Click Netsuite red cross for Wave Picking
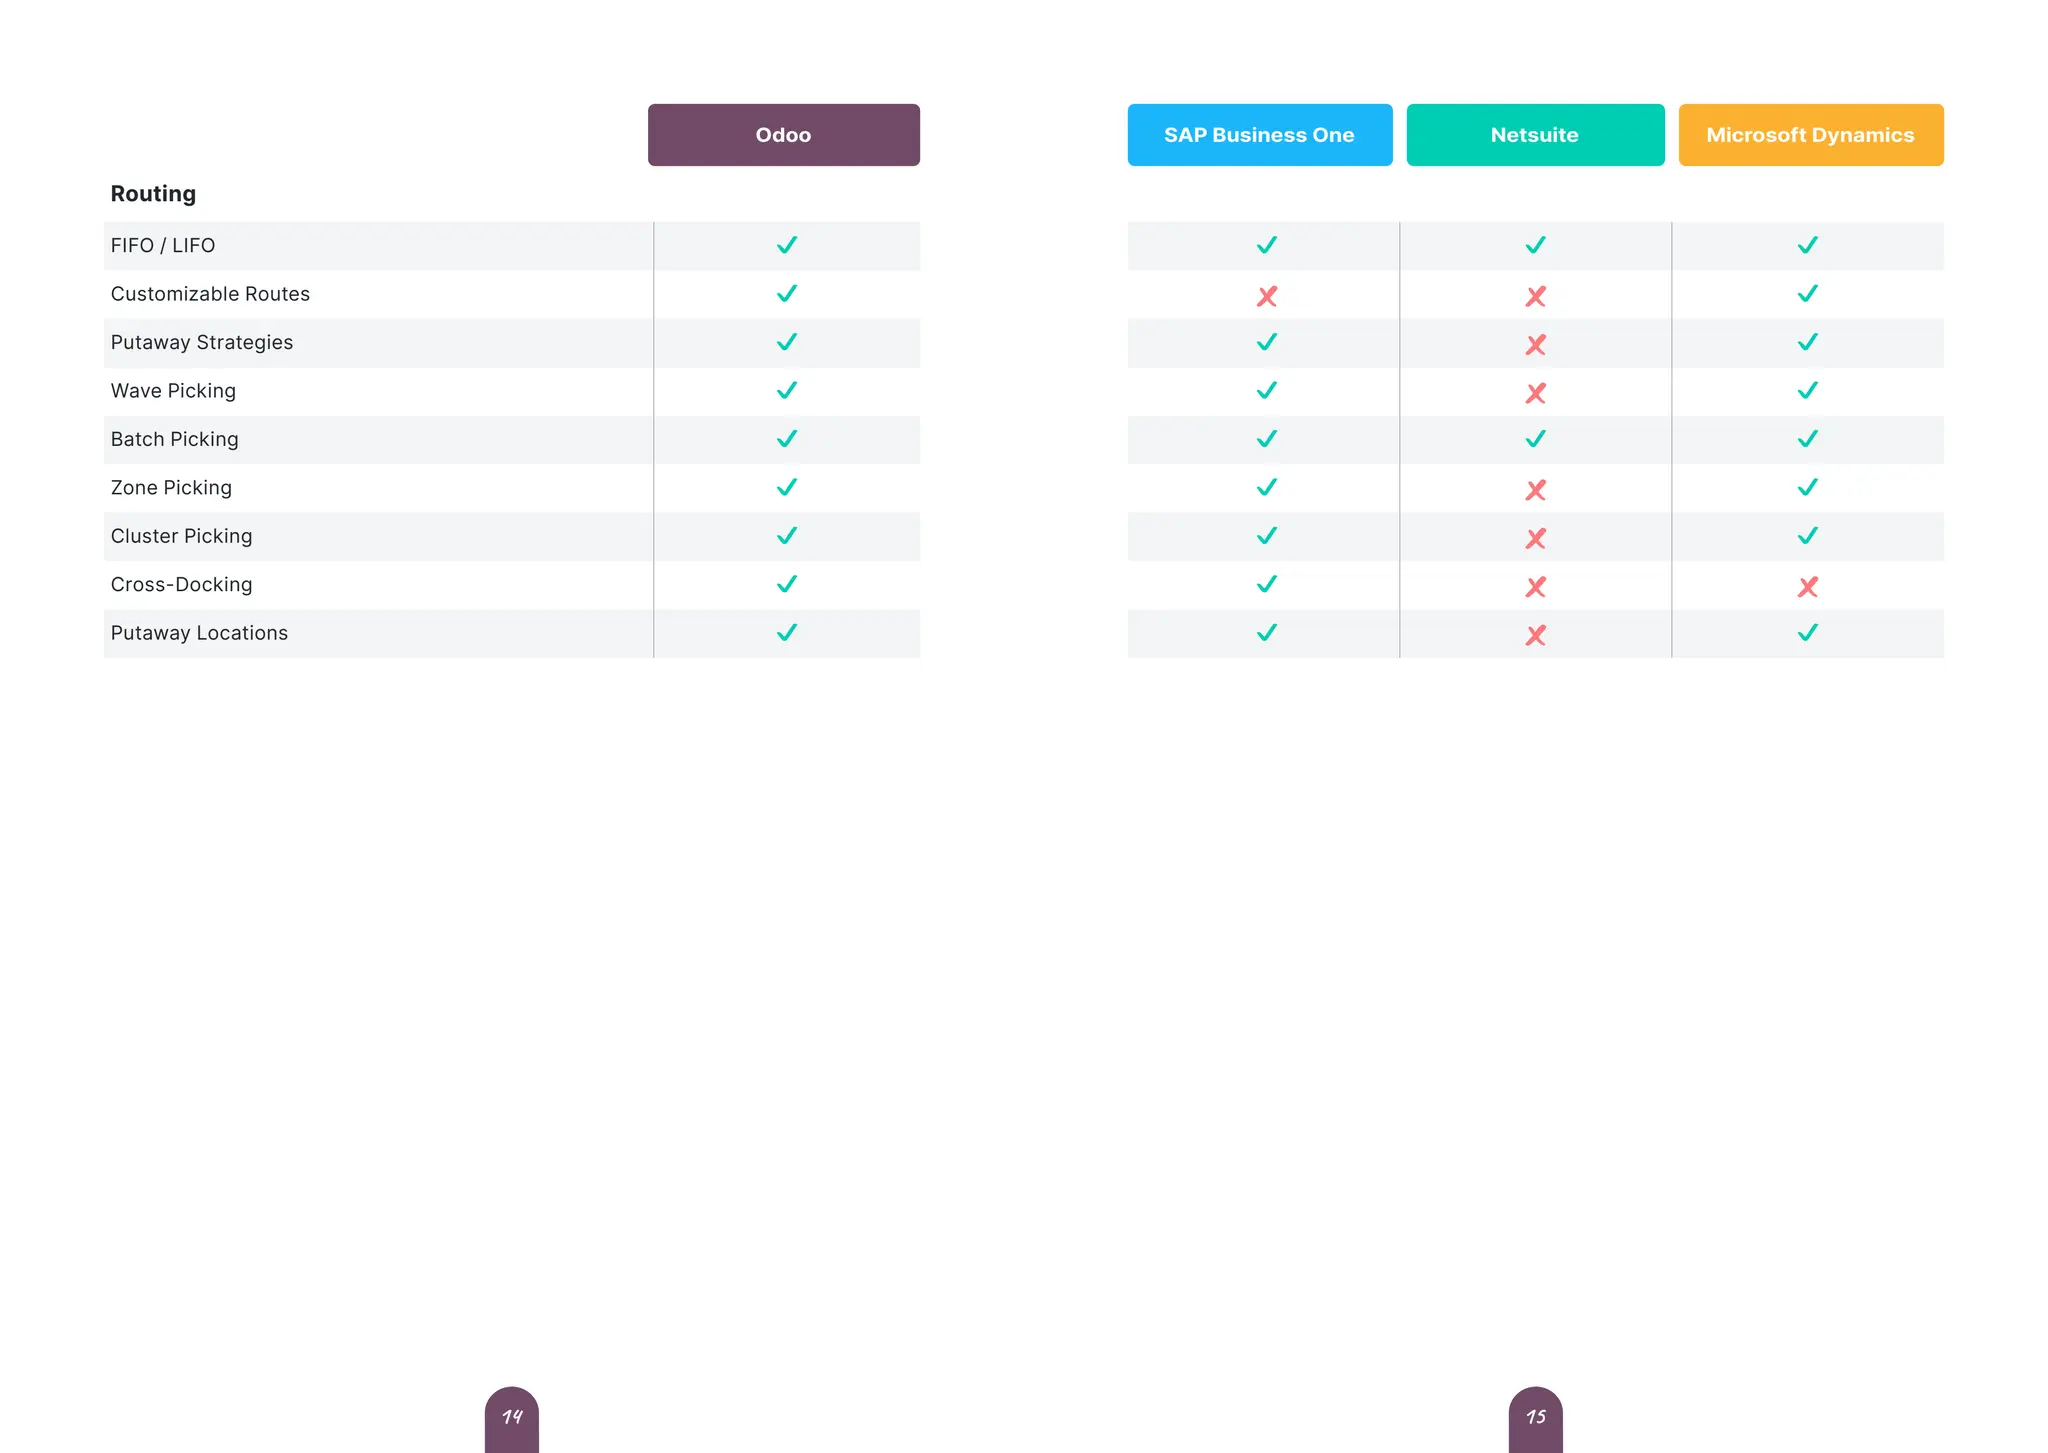The image size is (2048, 1453). click(x=1536, y=393)
